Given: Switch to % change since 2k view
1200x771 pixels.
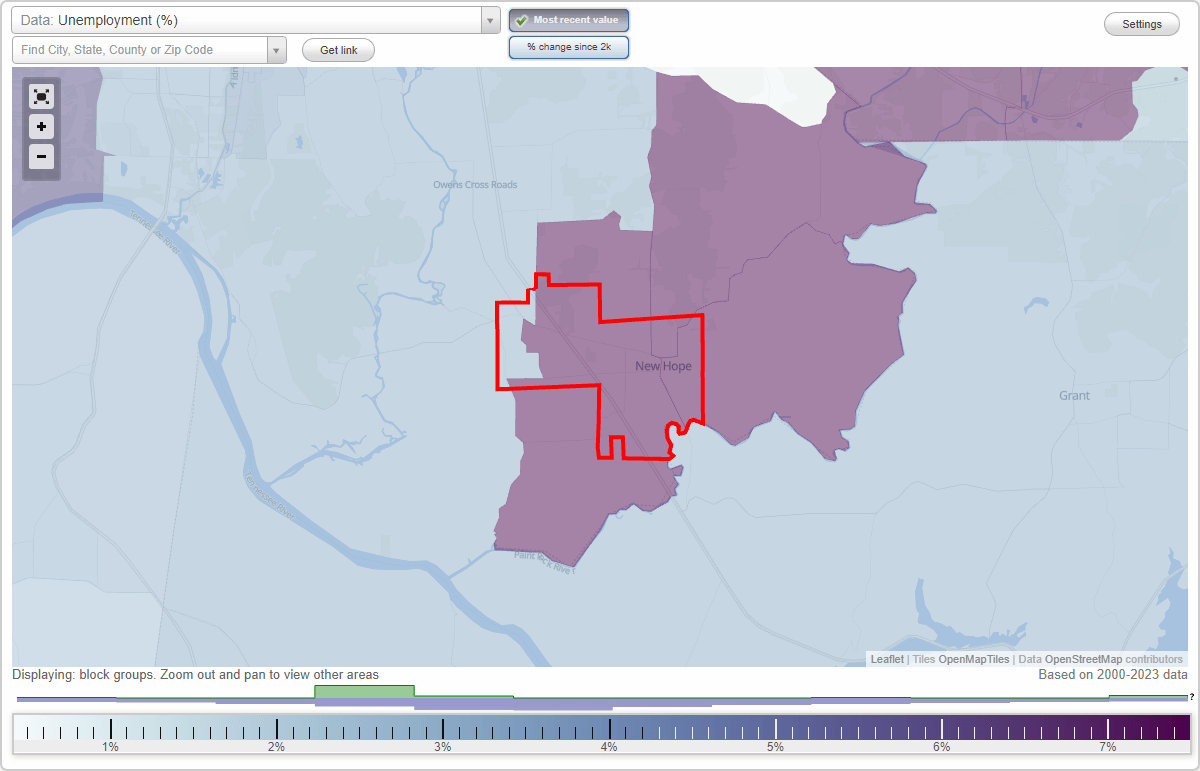Looking at the screenshot, I should [568, 46].
